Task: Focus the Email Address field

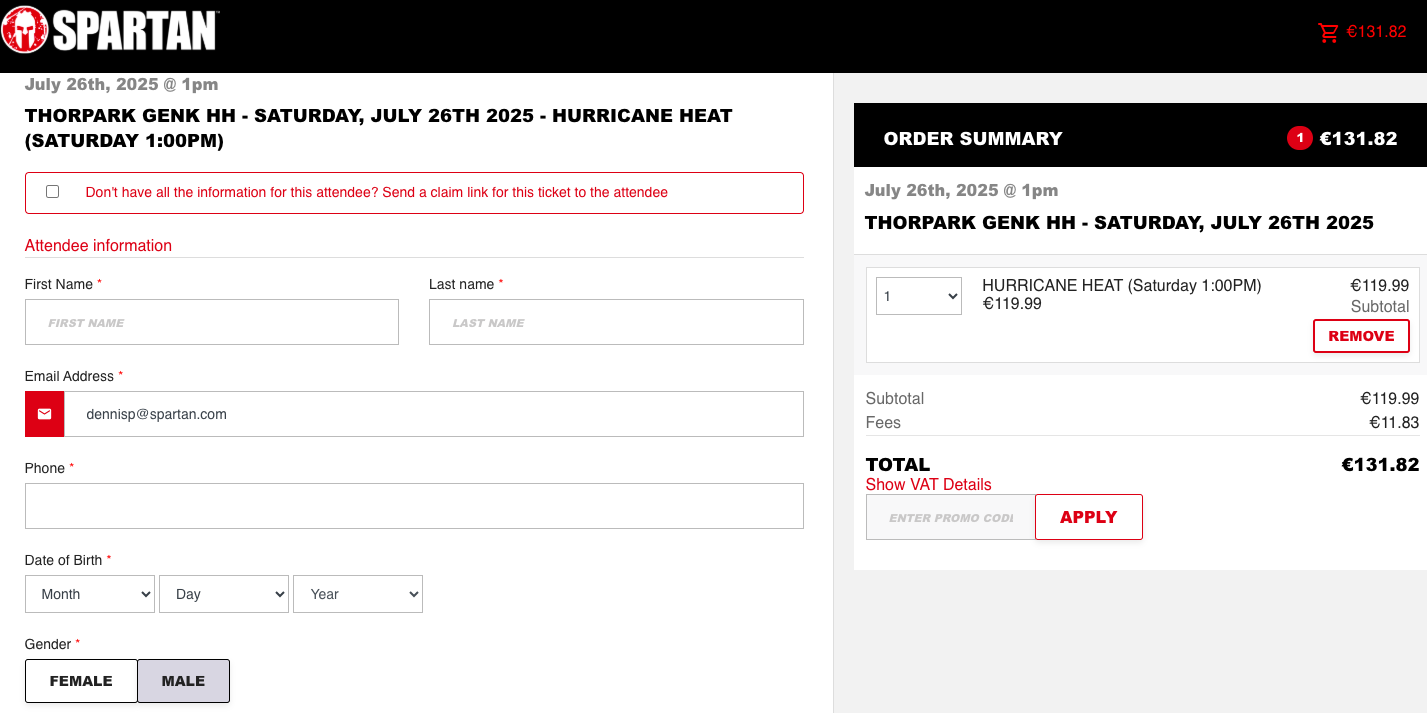Action: pos(434,414)
